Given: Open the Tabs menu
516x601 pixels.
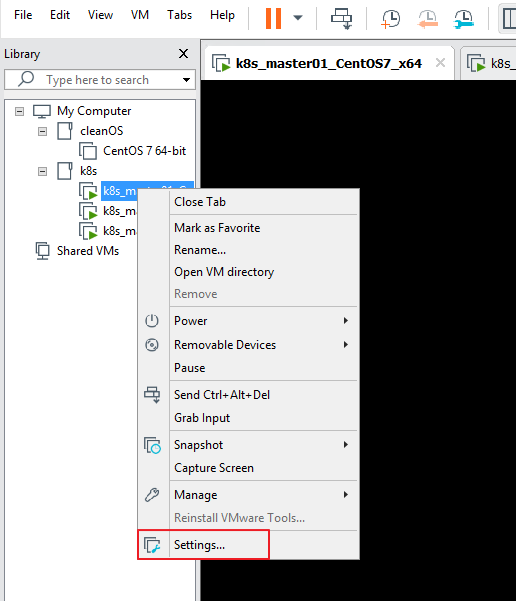Looking at the screenshot, I should tap(179, 15).
